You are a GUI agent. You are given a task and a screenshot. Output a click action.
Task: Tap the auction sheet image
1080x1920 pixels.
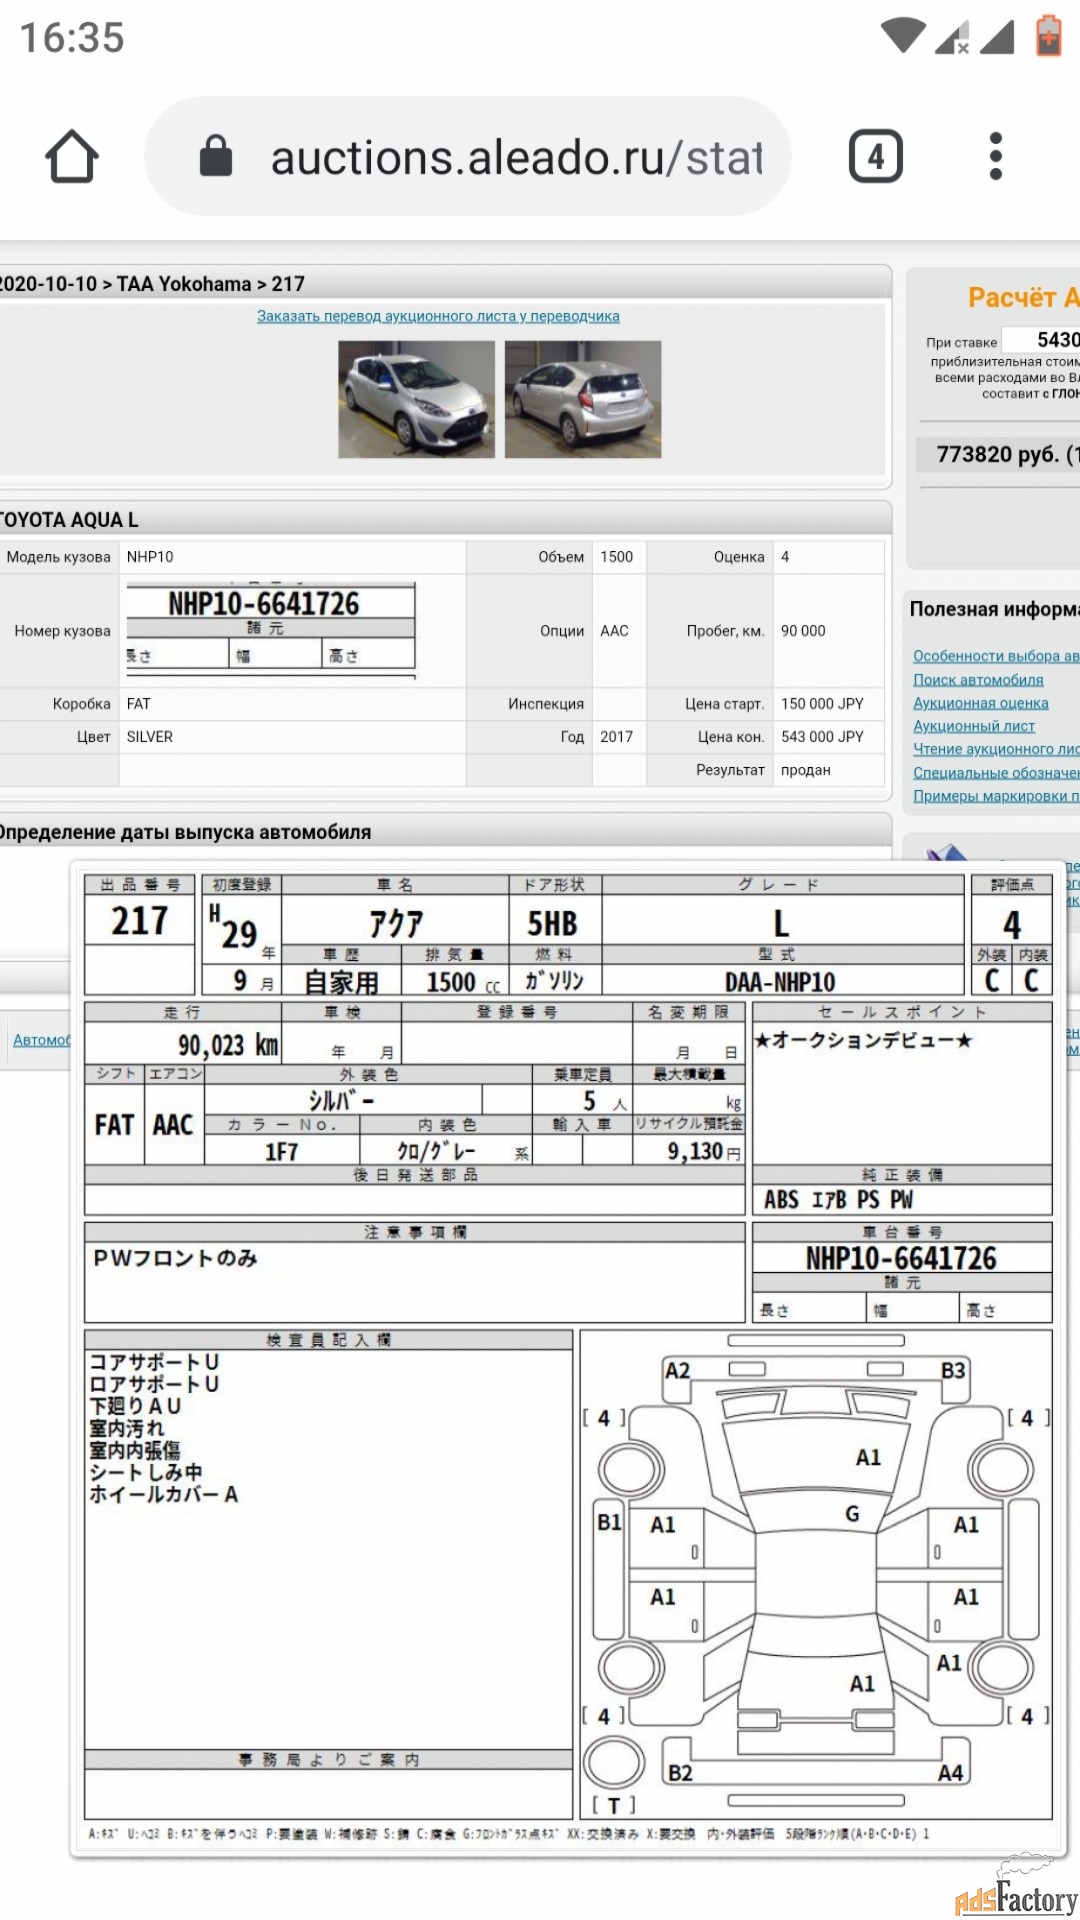(x=568, y=1359)
